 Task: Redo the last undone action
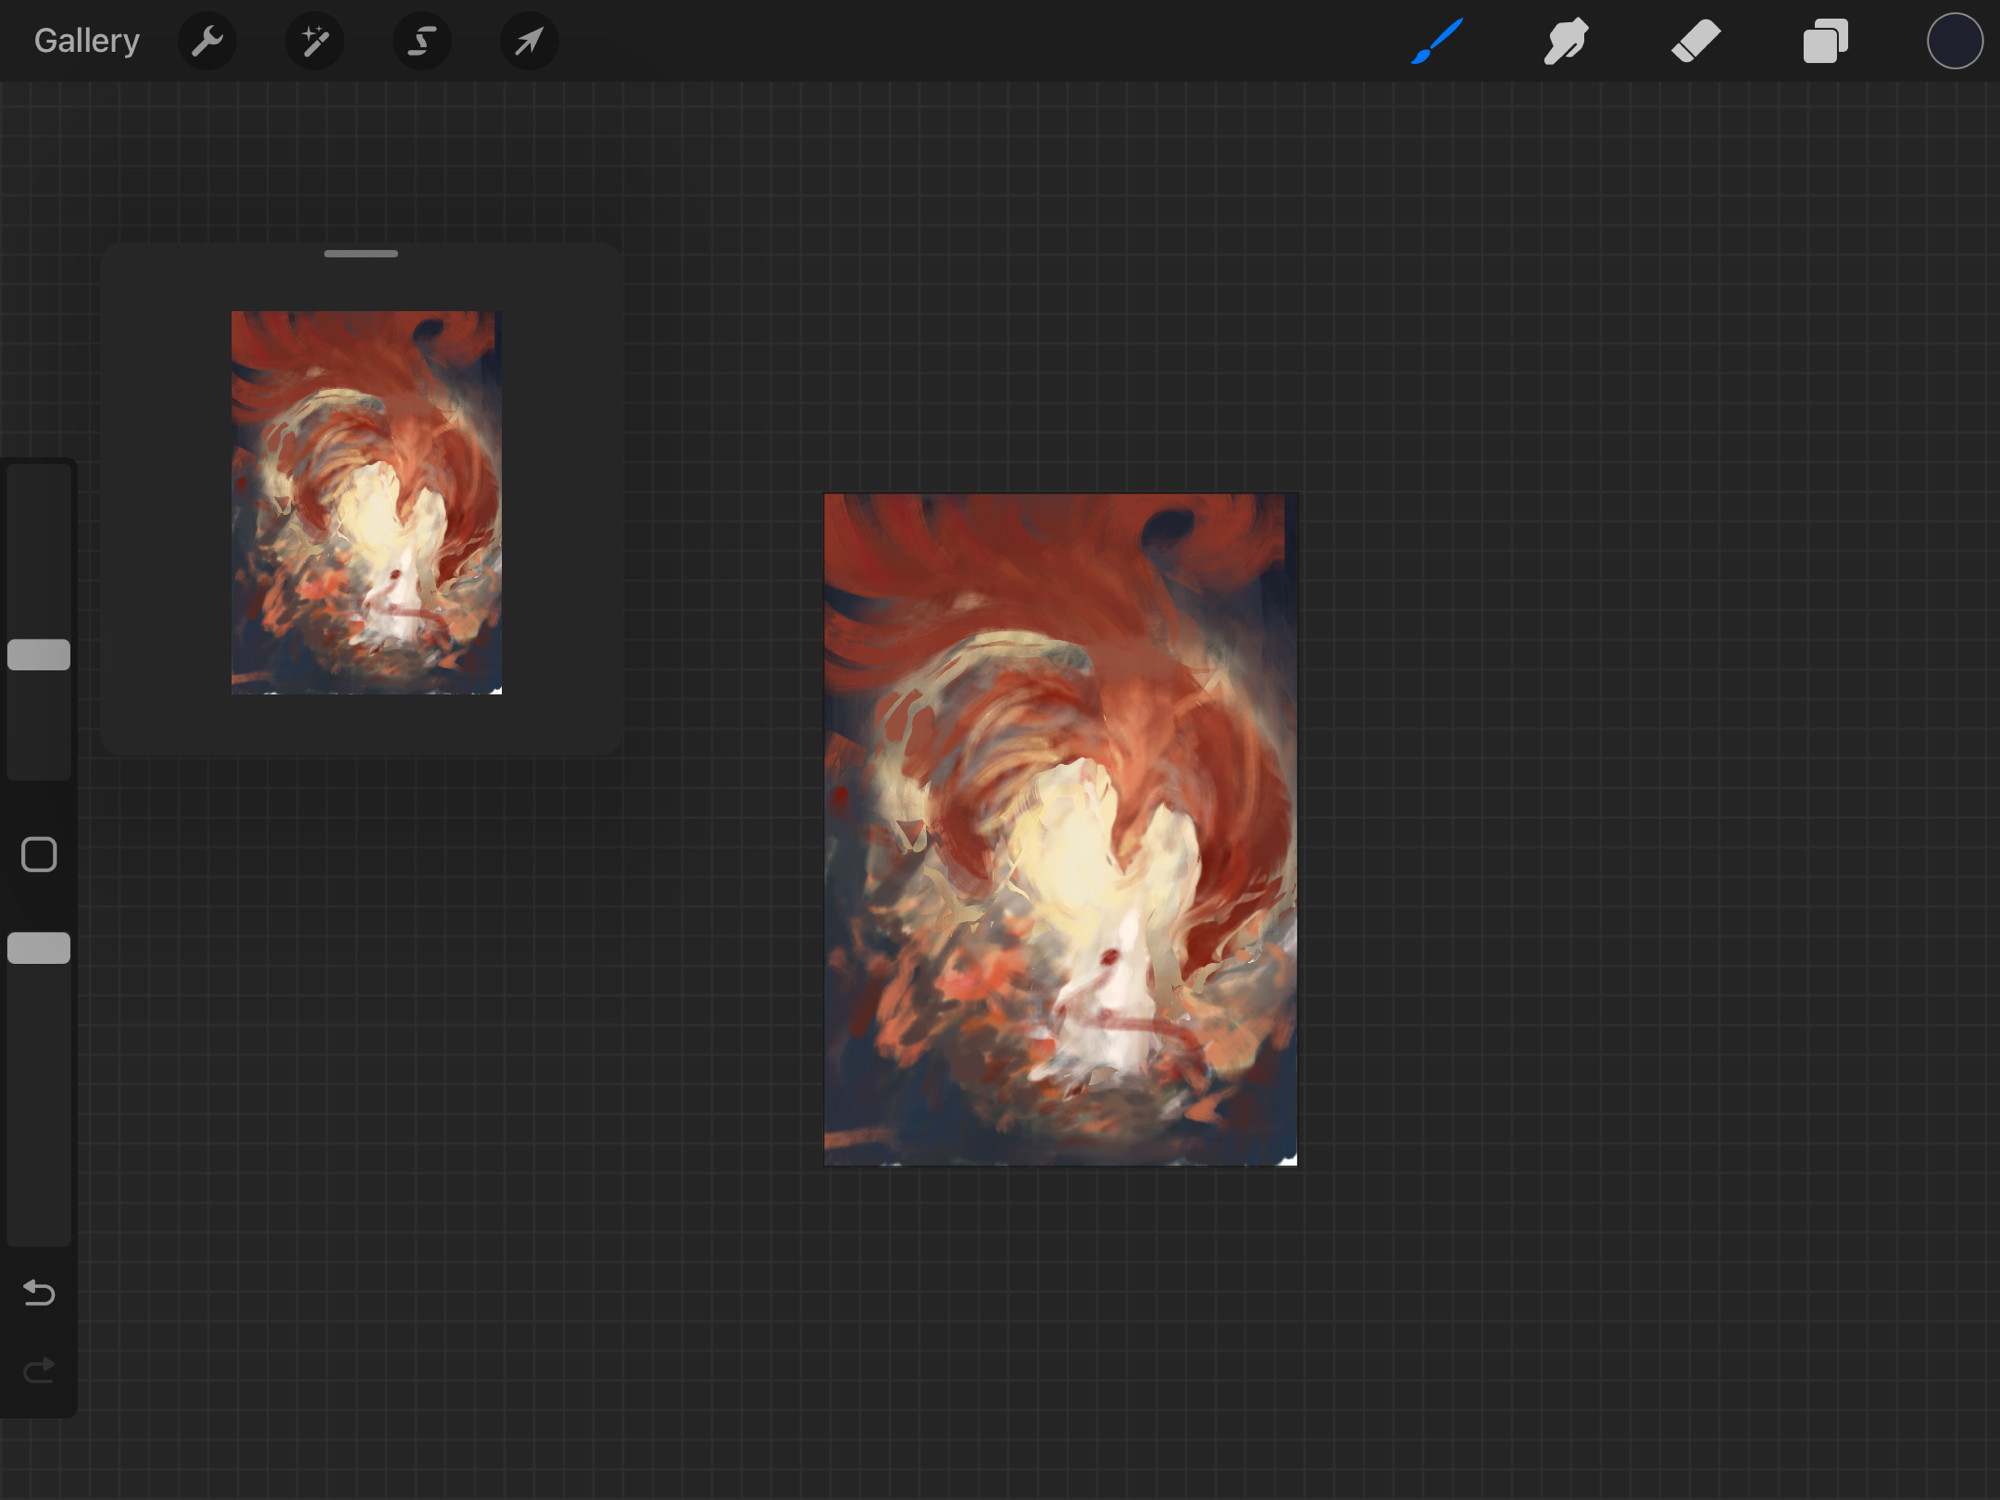pyautogui.click(x=39, y=1370)
